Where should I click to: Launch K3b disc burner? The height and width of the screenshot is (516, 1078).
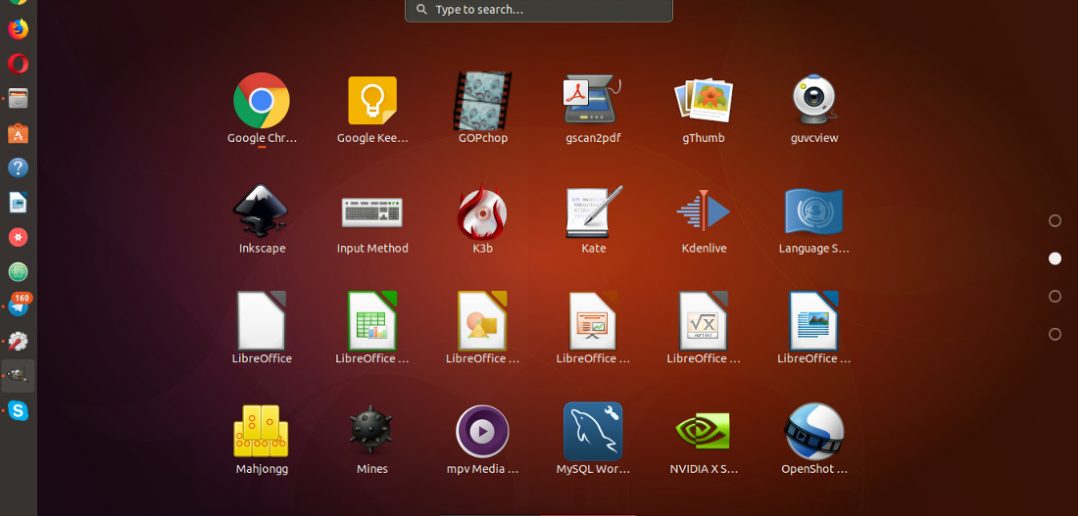483,212
